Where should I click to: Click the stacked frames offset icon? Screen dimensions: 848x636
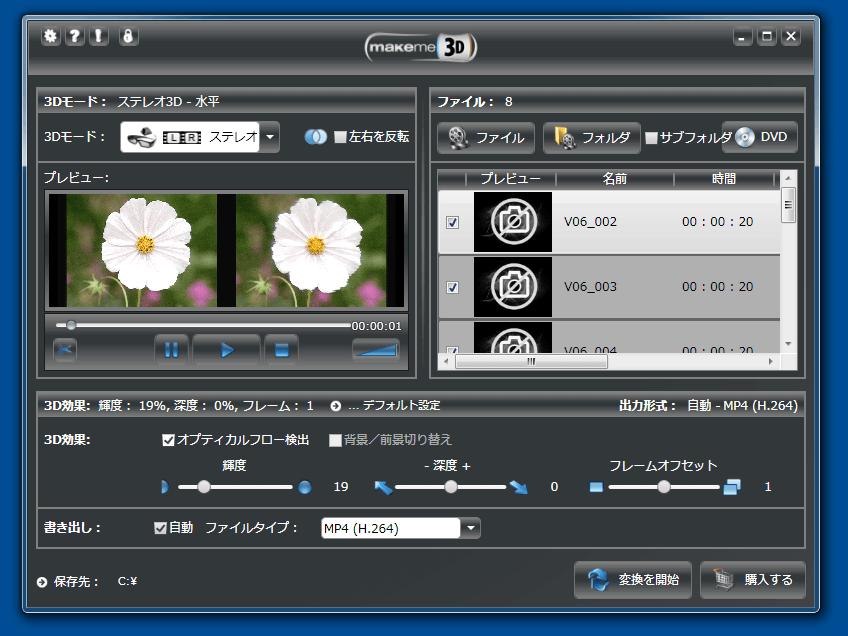coord(732,487)
